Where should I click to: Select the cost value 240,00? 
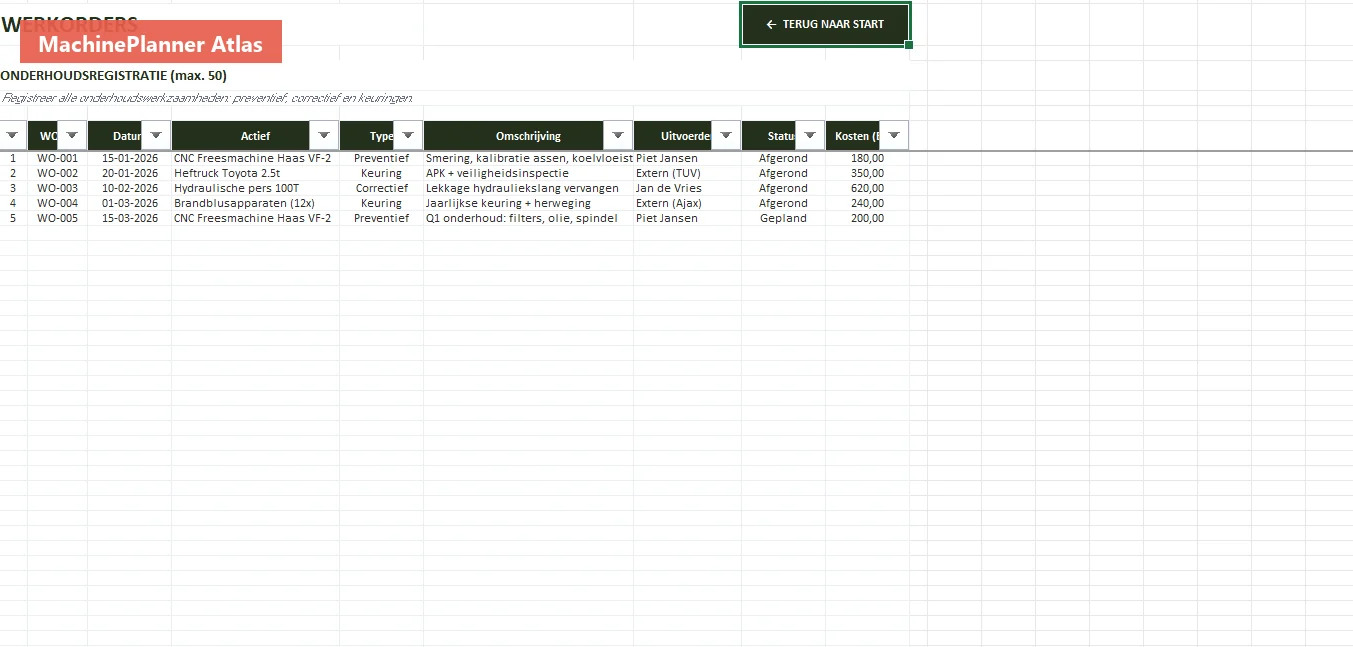point(867,203)
